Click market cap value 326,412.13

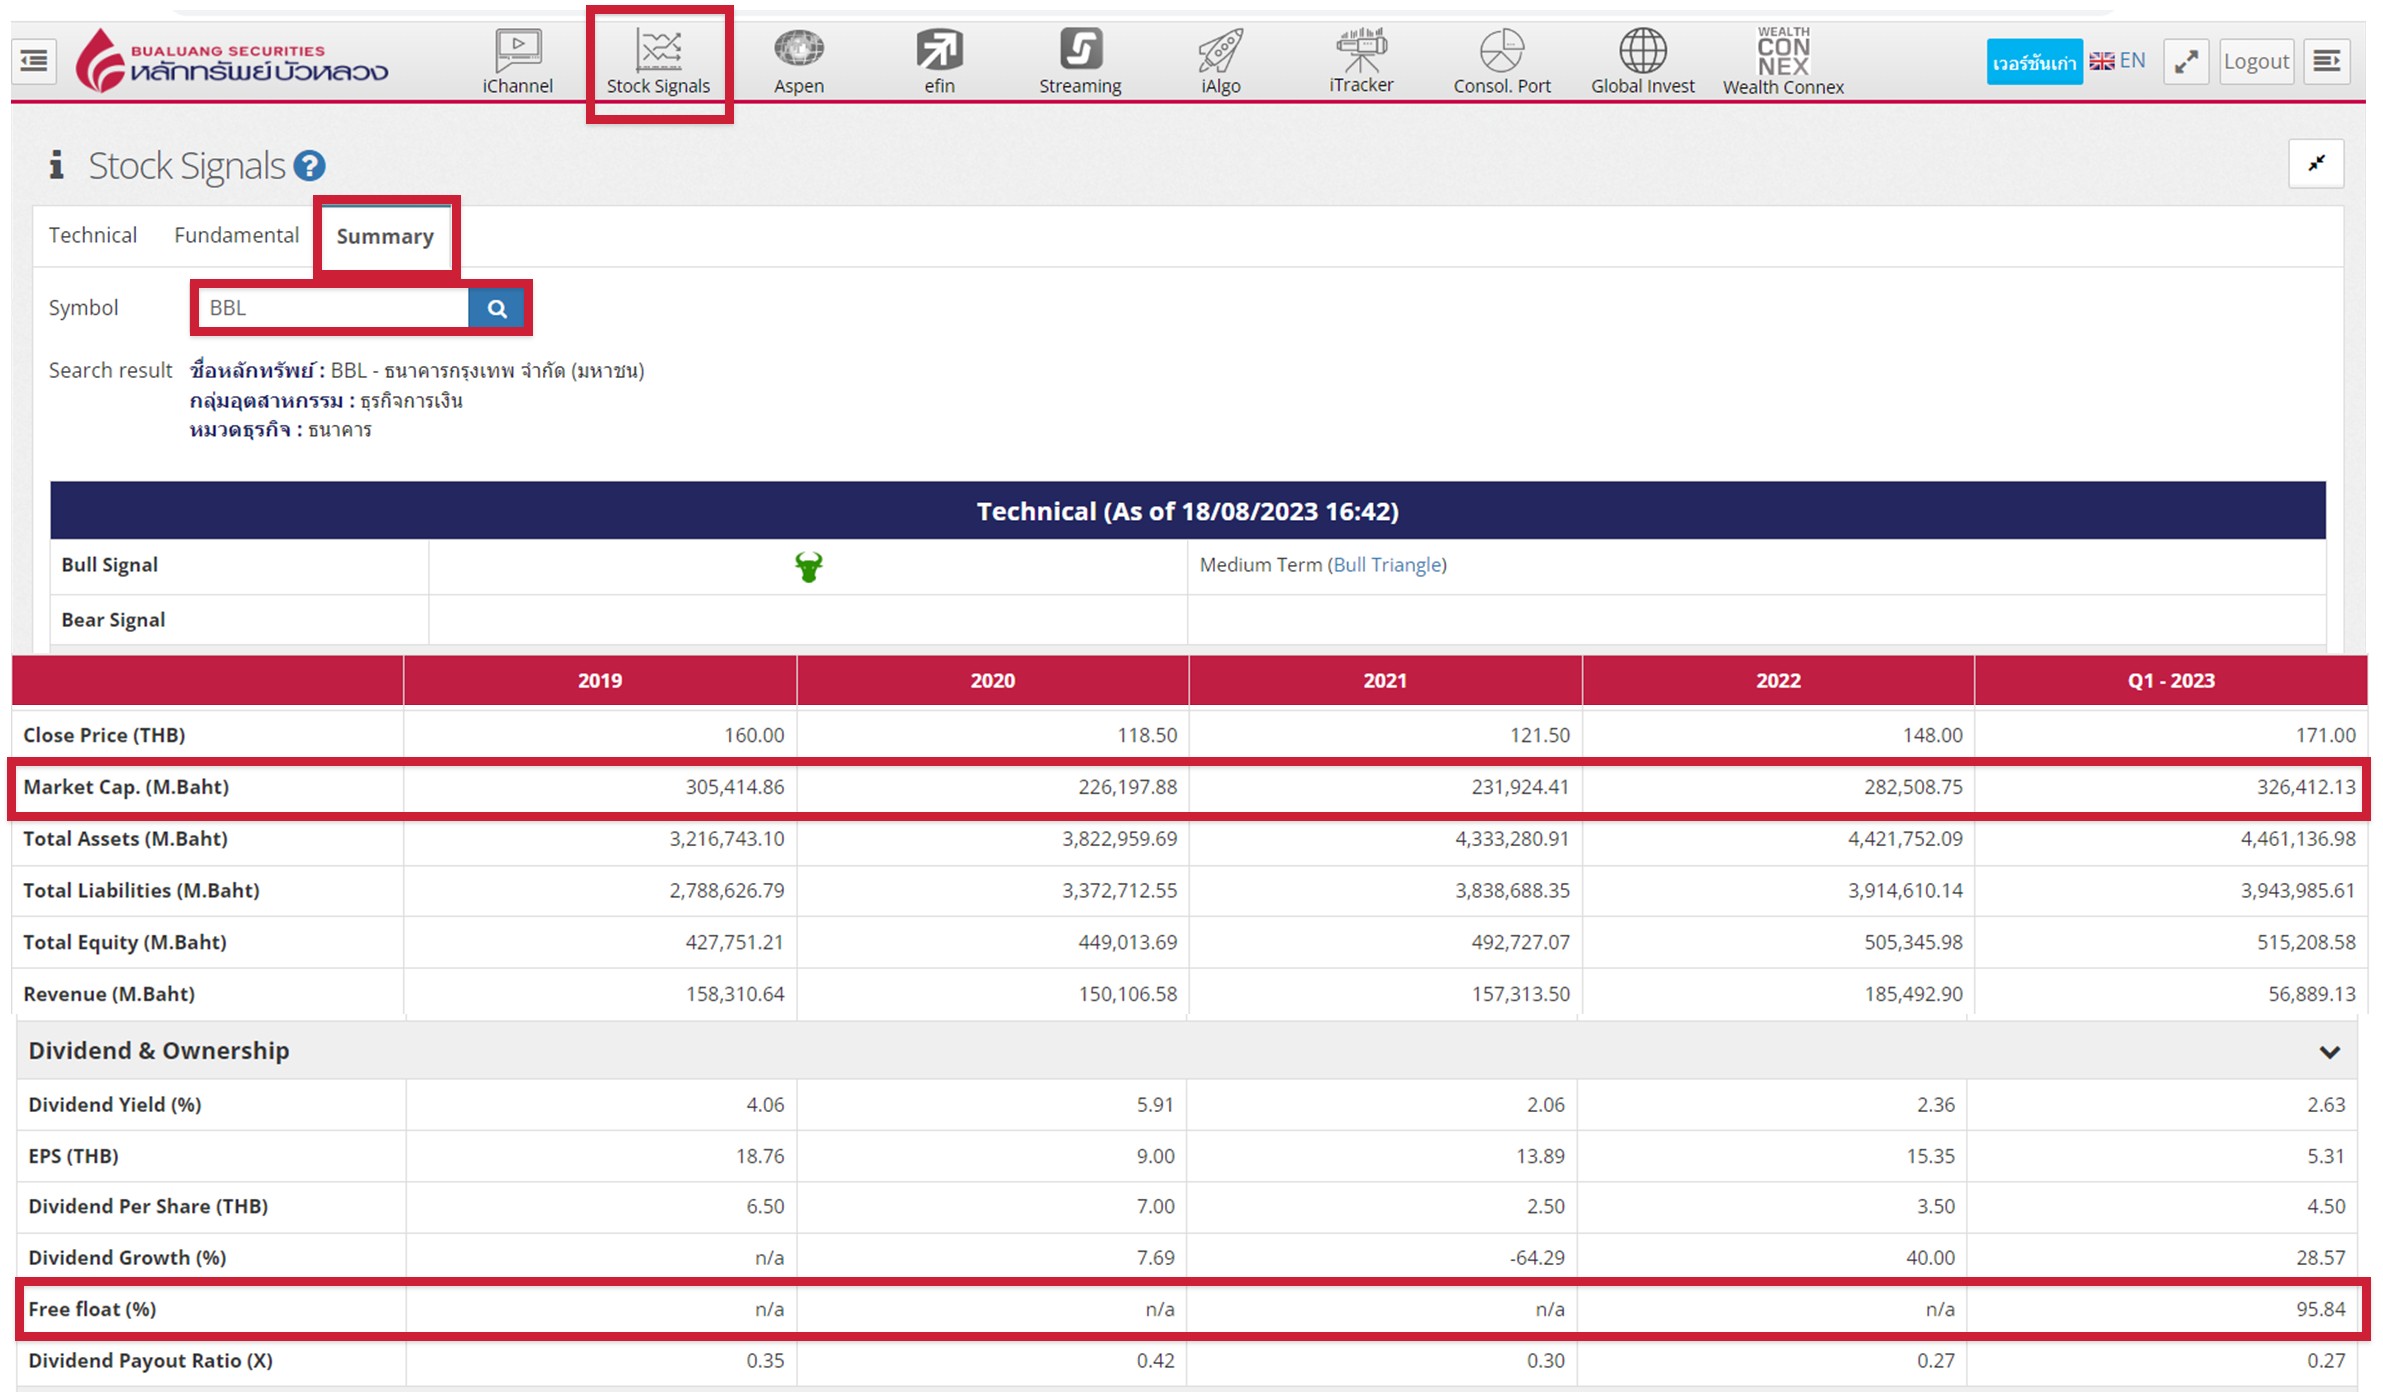[2306, 787]
